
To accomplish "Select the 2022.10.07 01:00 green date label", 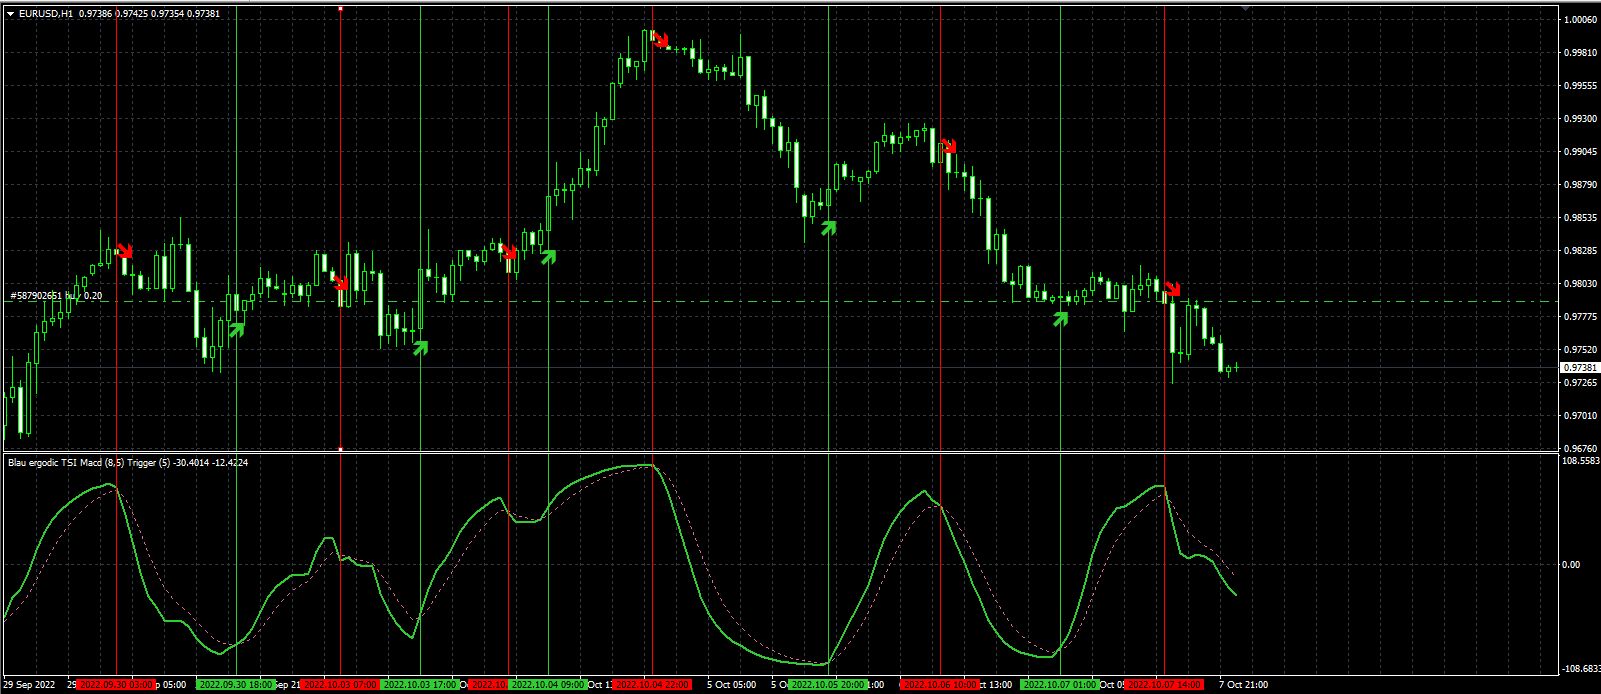I will click(x=1059, y=685).
